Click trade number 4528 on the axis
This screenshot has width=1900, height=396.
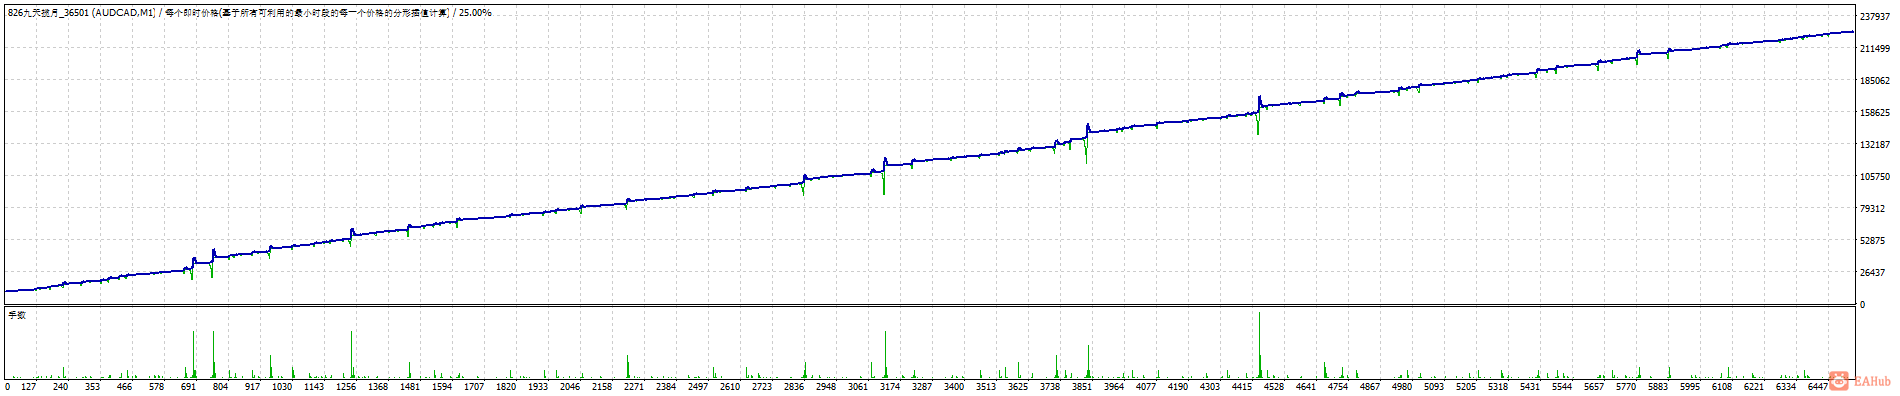click(1274, 386)
